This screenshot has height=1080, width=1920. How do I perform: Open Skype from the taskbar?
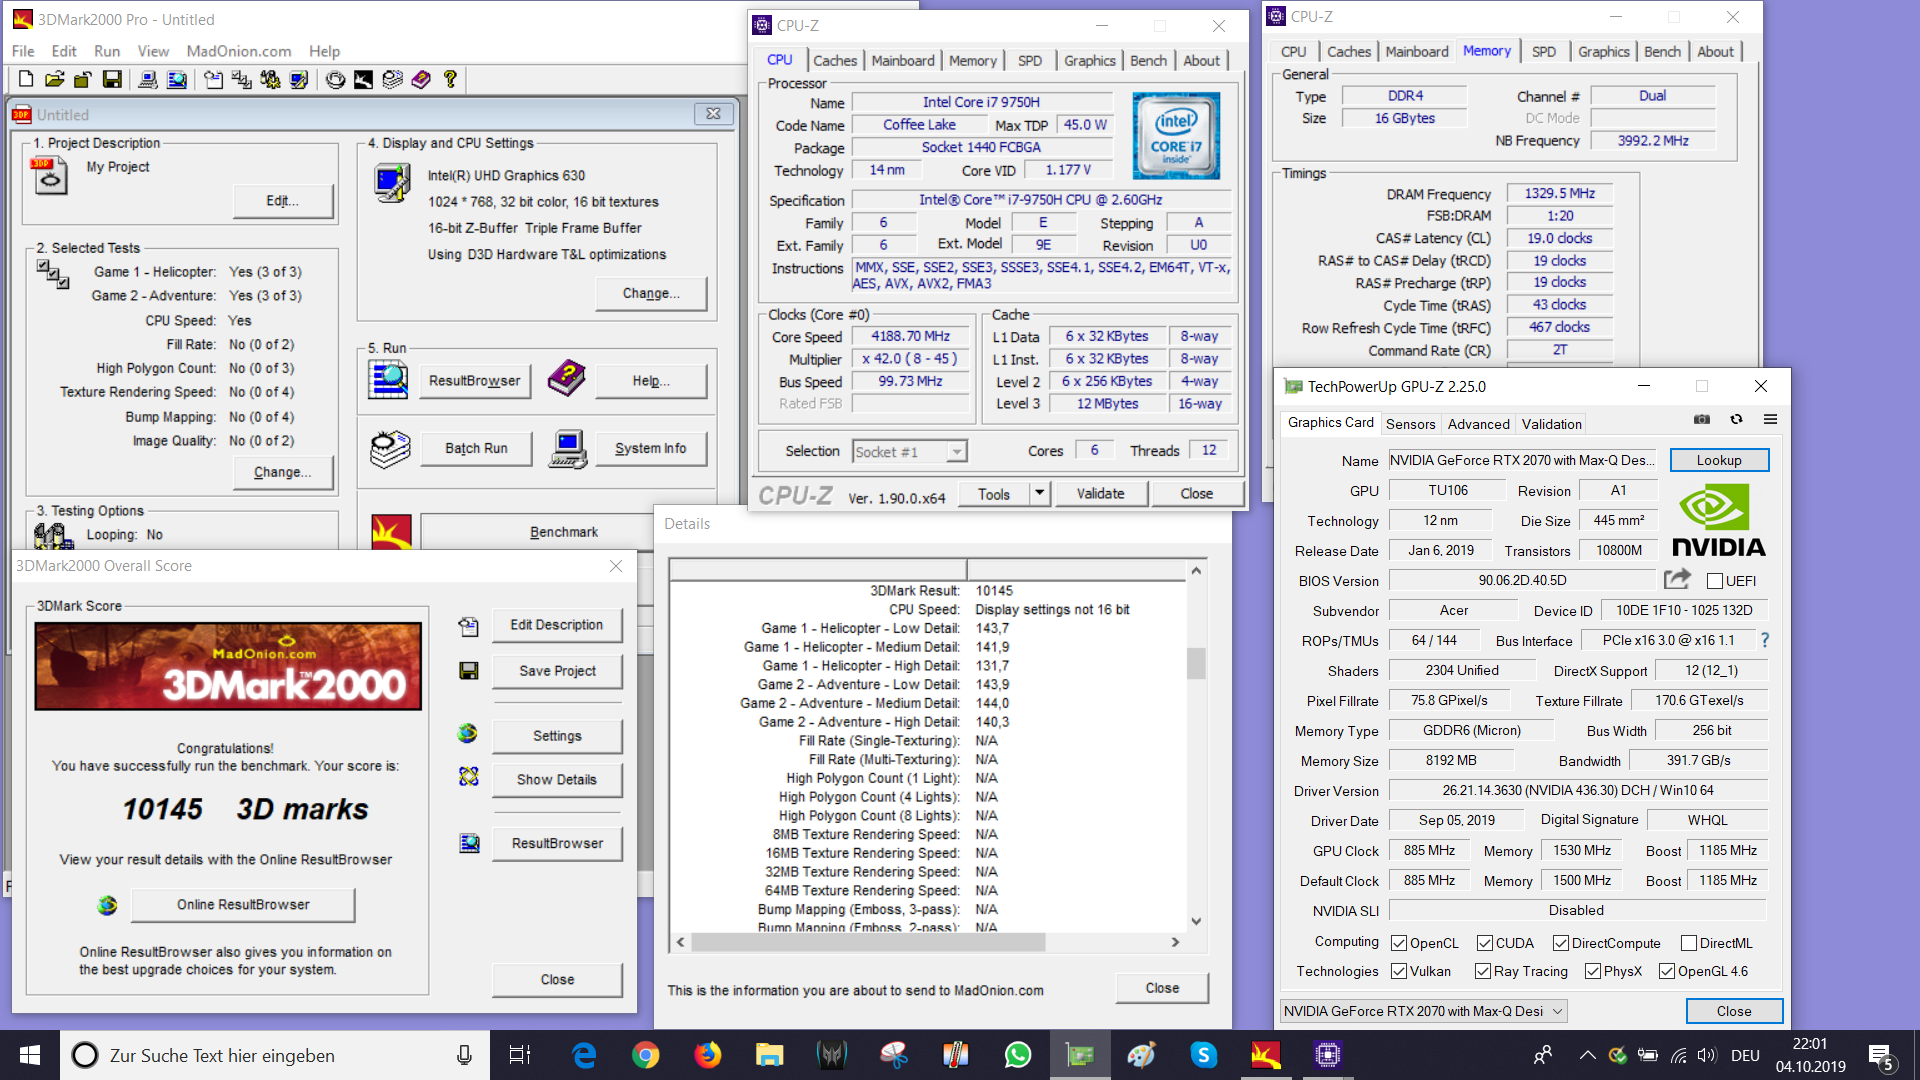1203,1055
